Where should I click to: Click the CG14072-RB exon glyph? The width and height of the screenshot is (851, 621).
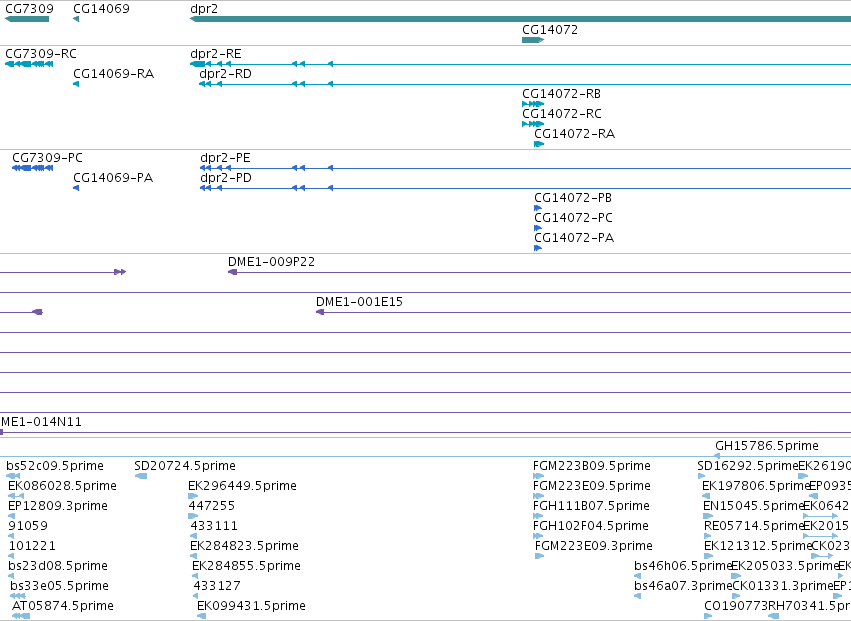point(533,104)
